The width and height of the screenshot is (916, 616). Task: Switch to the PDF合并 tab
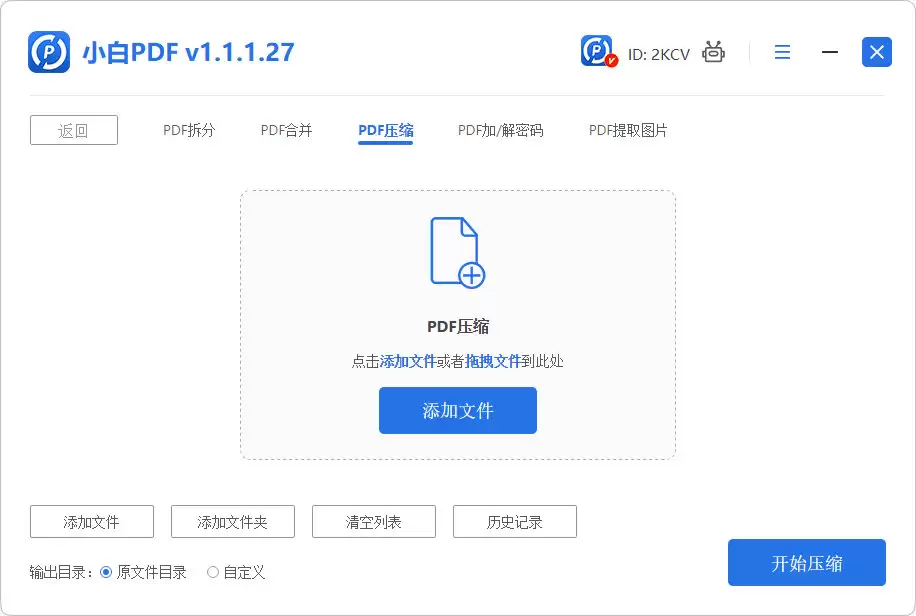point(287,129)
